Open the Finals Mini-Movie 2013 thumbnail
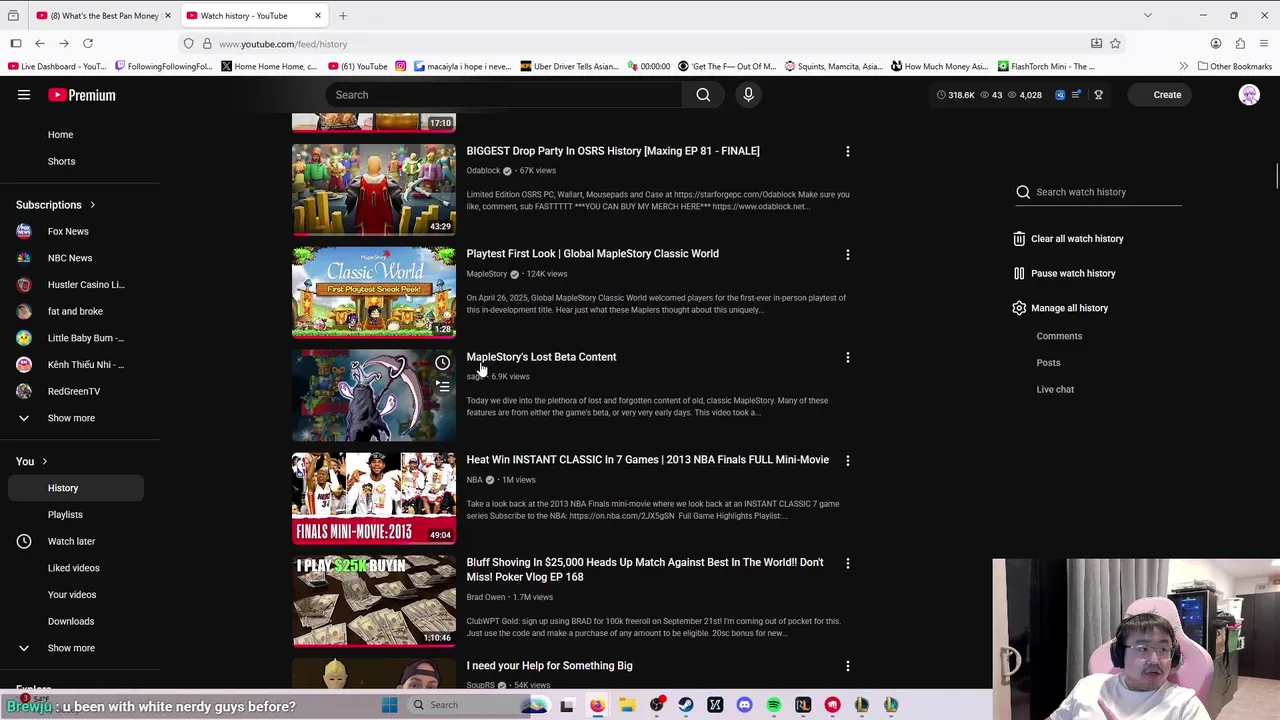1280x720 pixels. pyautogui.click(x=374, y=499)
